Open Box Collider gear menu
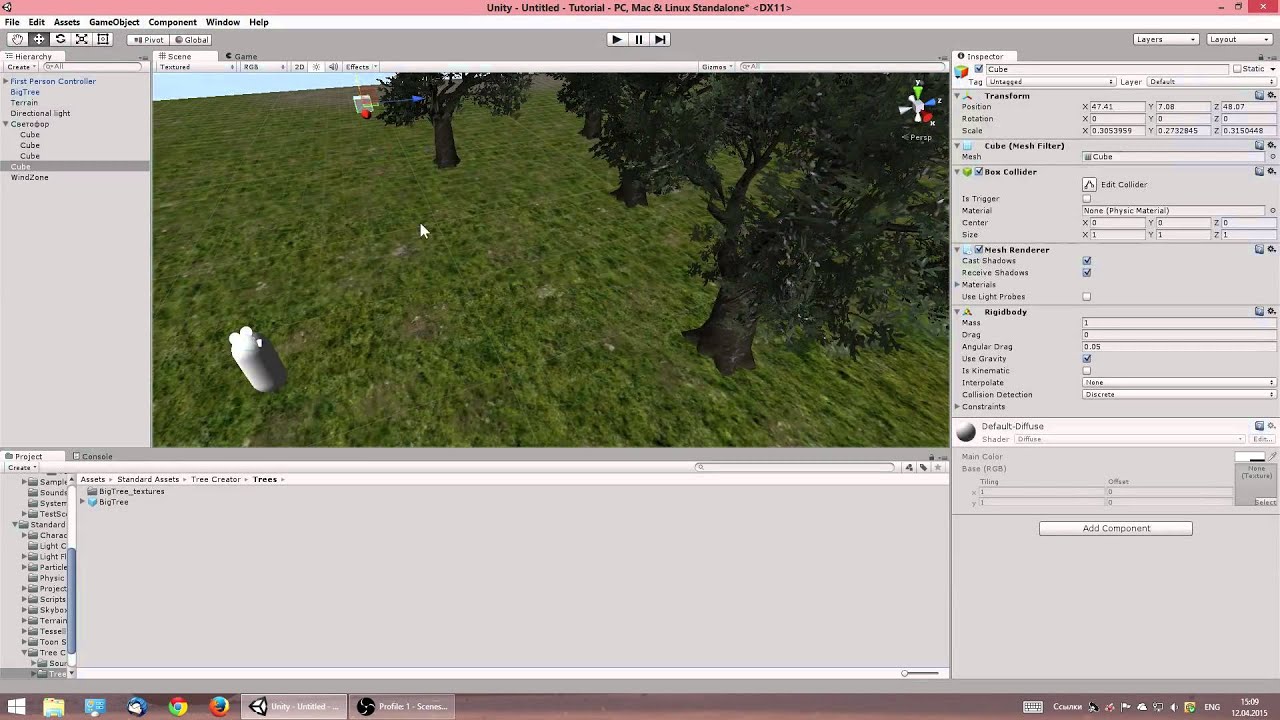The image size is (1280, 720). pyautogui.click(x=1271, y=171)
